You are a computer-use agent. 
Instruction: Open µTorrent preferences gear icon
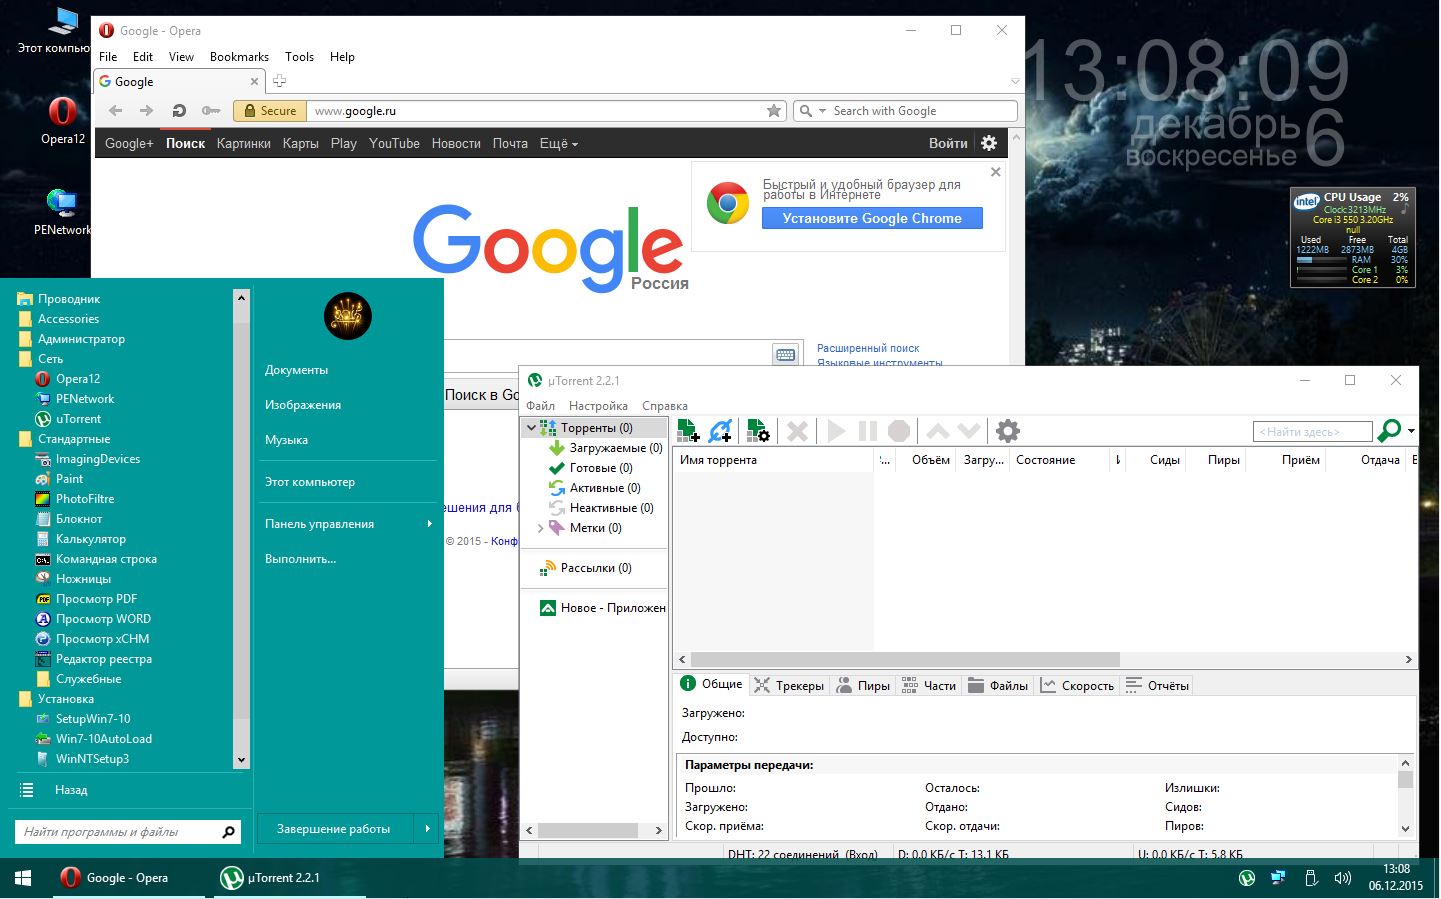point(1008,431)
